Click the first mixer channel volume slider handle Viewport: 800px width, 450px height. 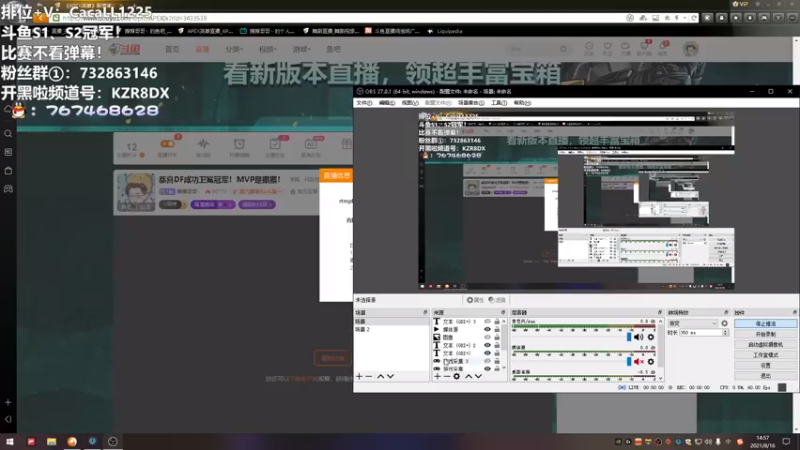629,337
